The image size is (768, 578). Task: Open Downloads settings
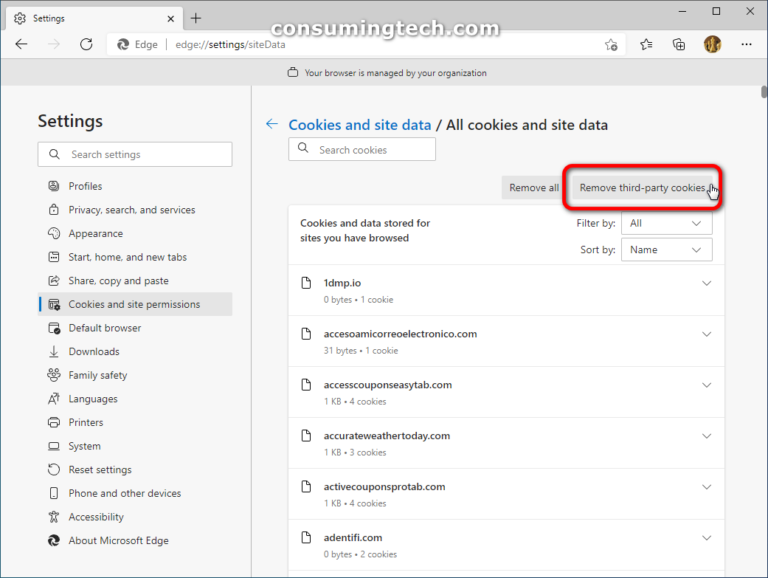pyautogui.click(x=135, y=352)
